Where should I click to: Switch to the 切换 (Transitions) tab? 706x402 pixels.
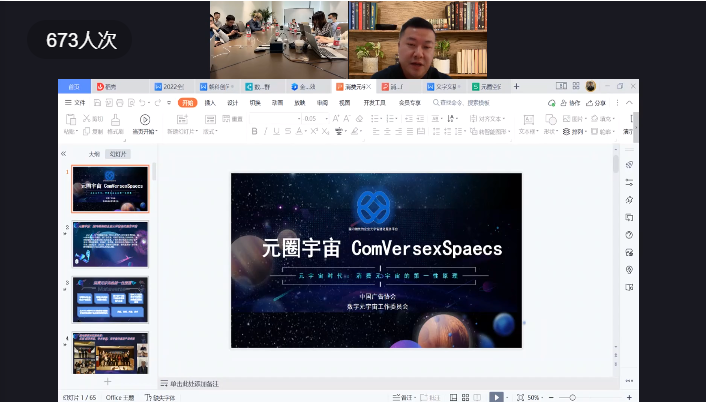255,103
